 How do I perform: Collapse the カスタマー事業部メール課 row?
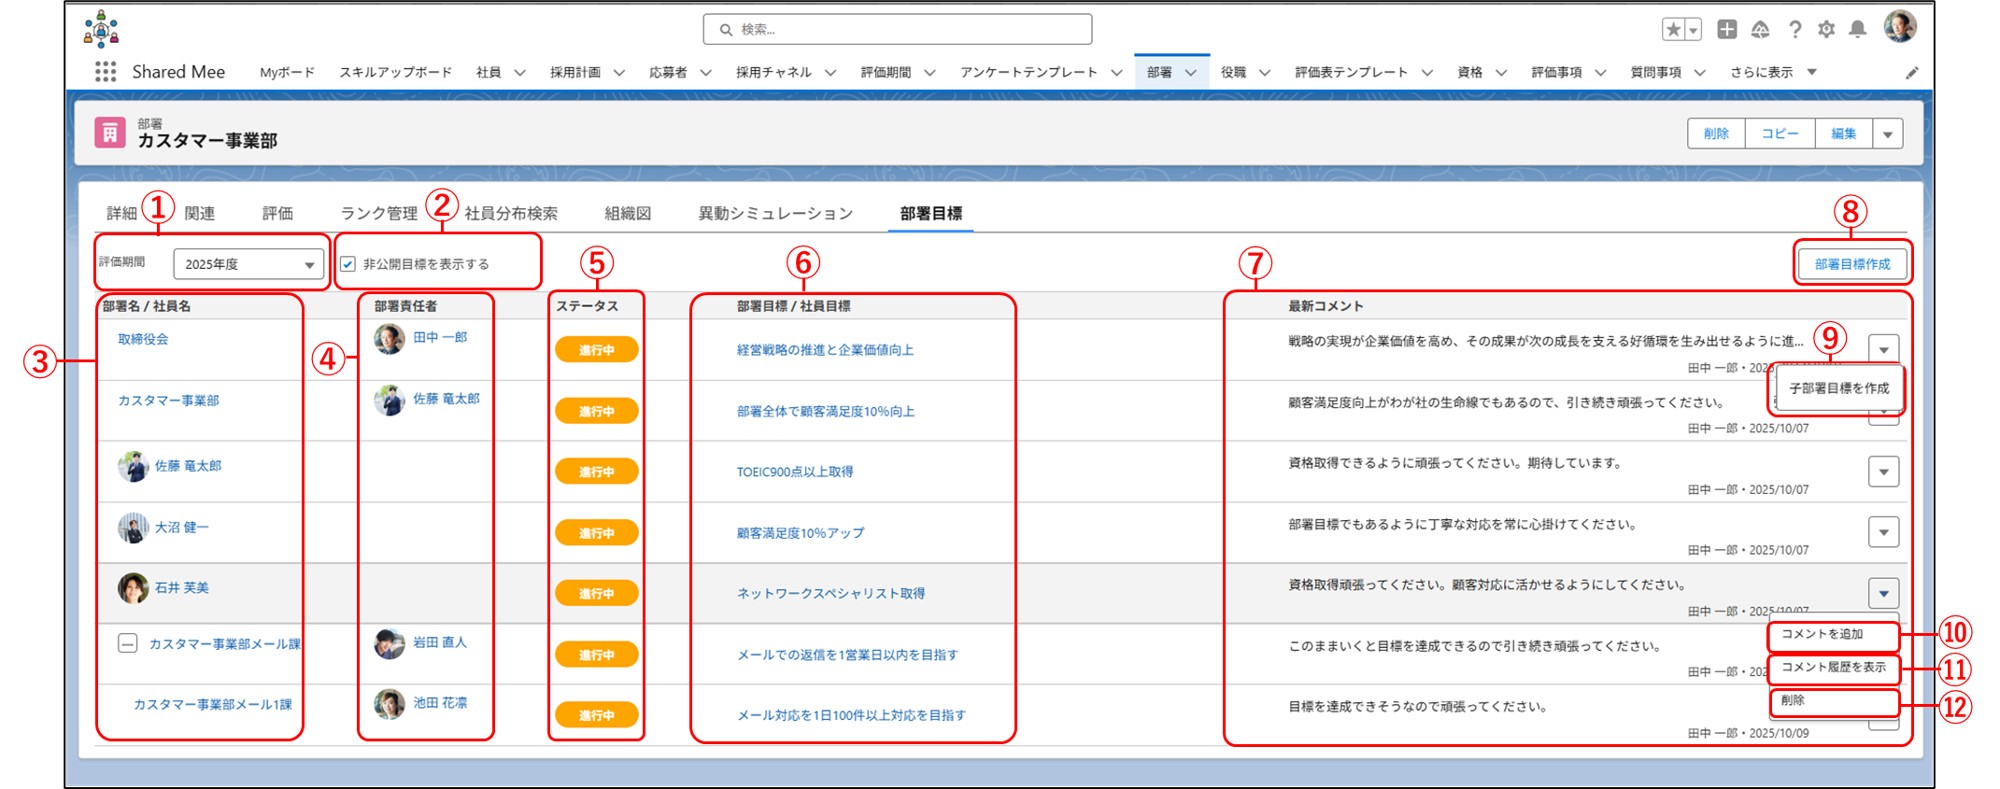click(x=127, y=643)
